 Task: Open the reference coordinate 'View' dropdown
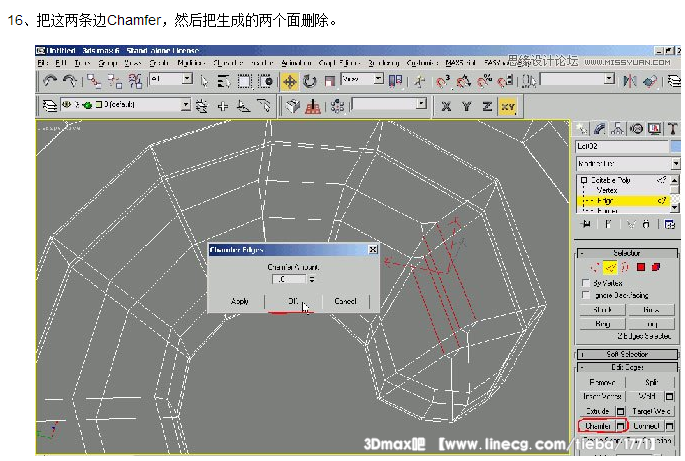point(363,80)
